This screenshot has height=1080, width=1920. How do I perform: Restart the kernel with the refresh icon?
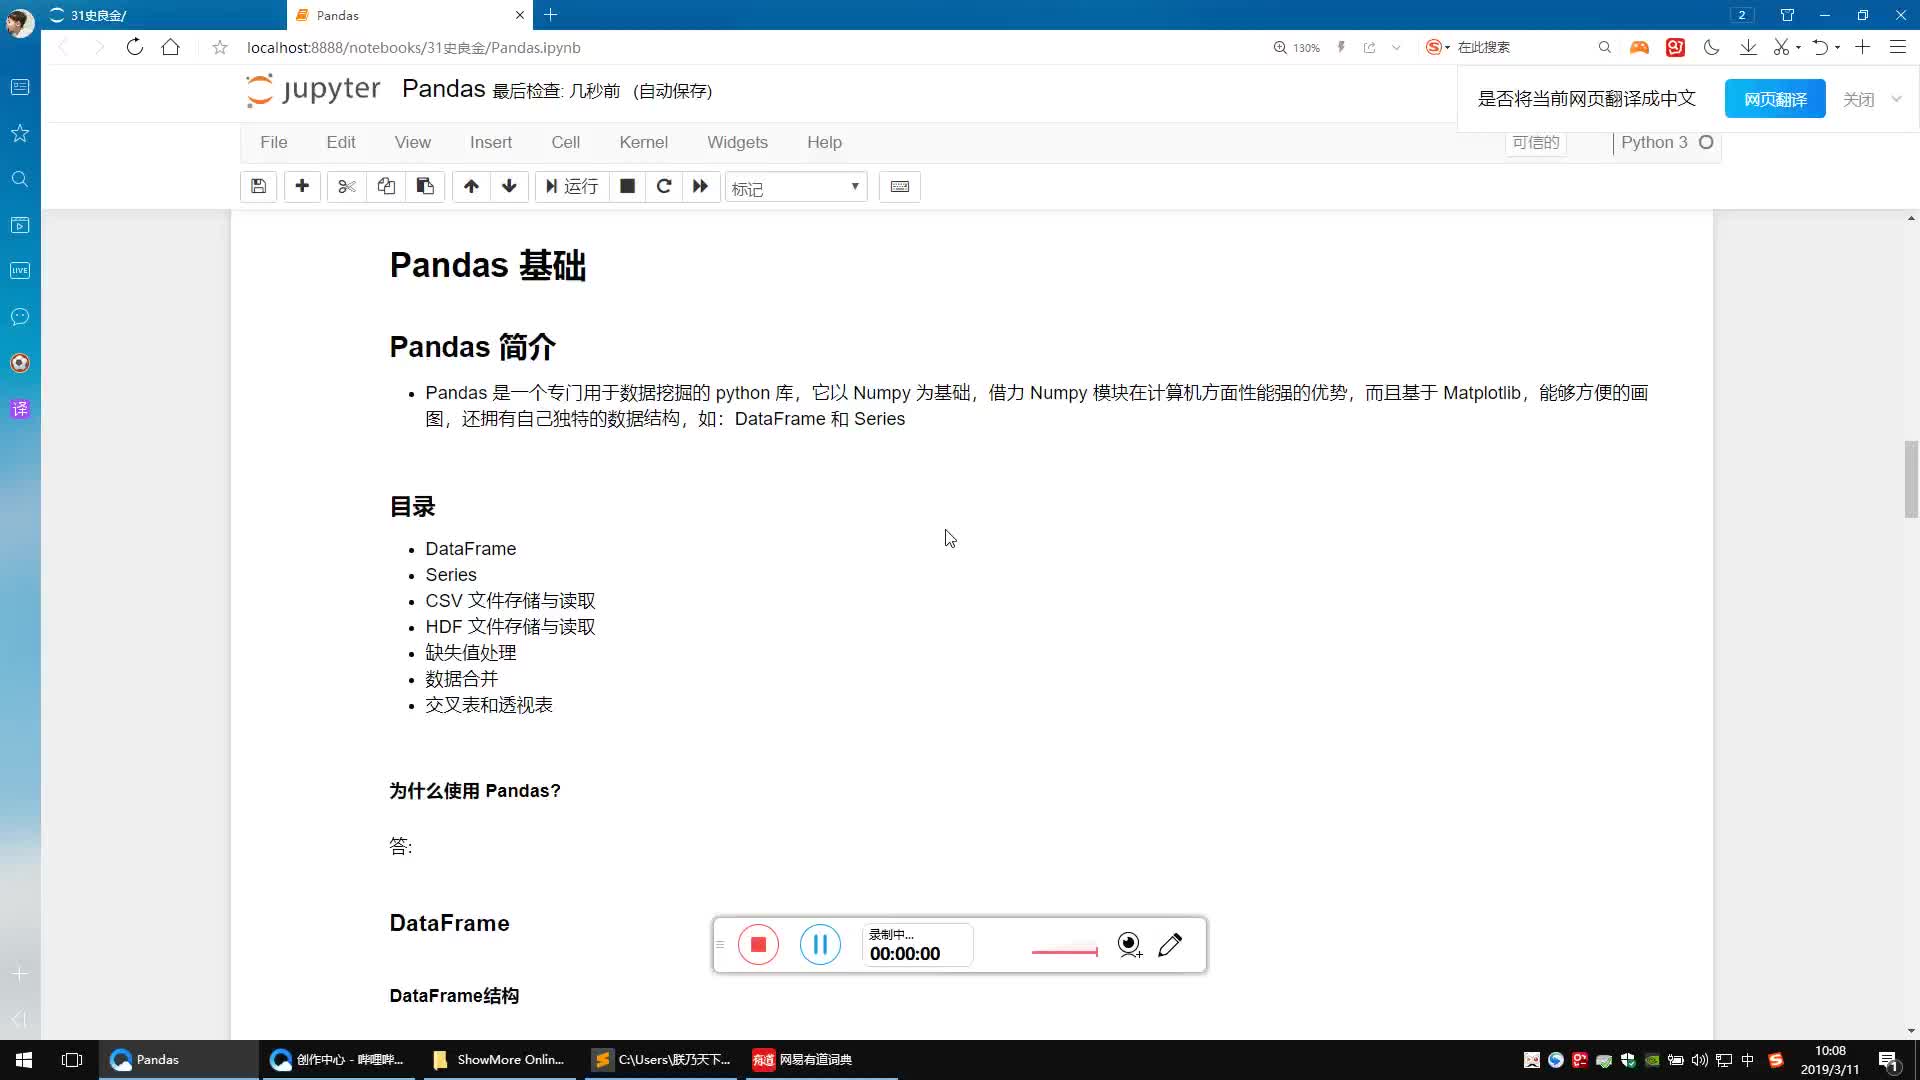663,186
